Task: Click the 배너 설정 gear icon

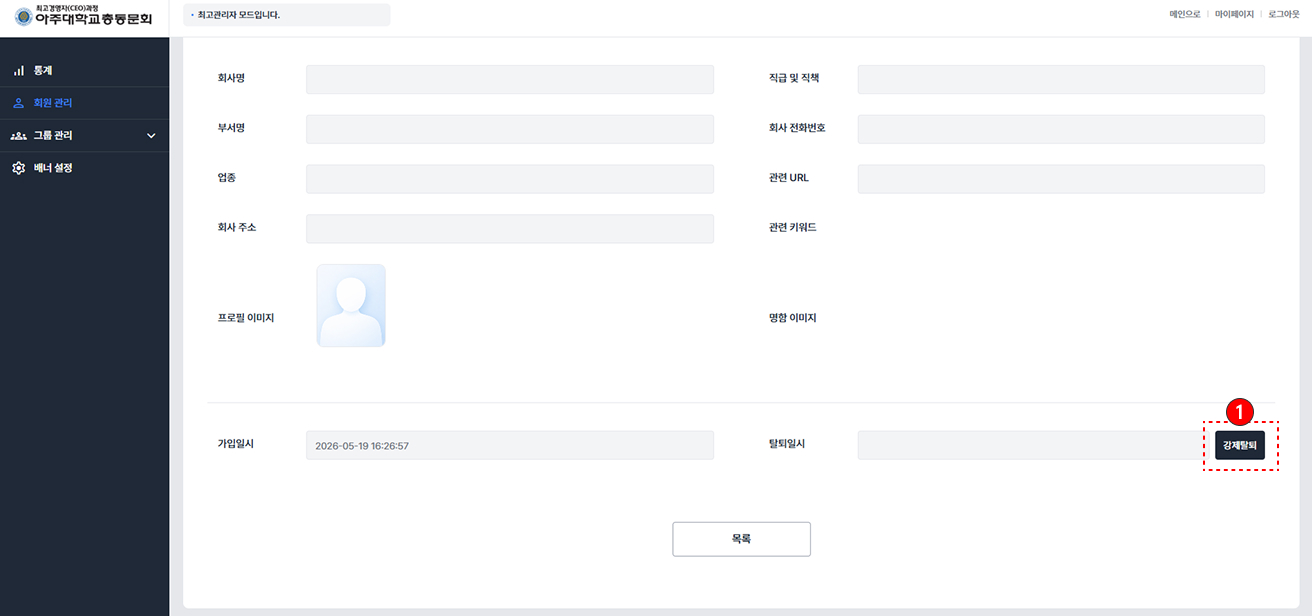Action: [x=18, y=168]
